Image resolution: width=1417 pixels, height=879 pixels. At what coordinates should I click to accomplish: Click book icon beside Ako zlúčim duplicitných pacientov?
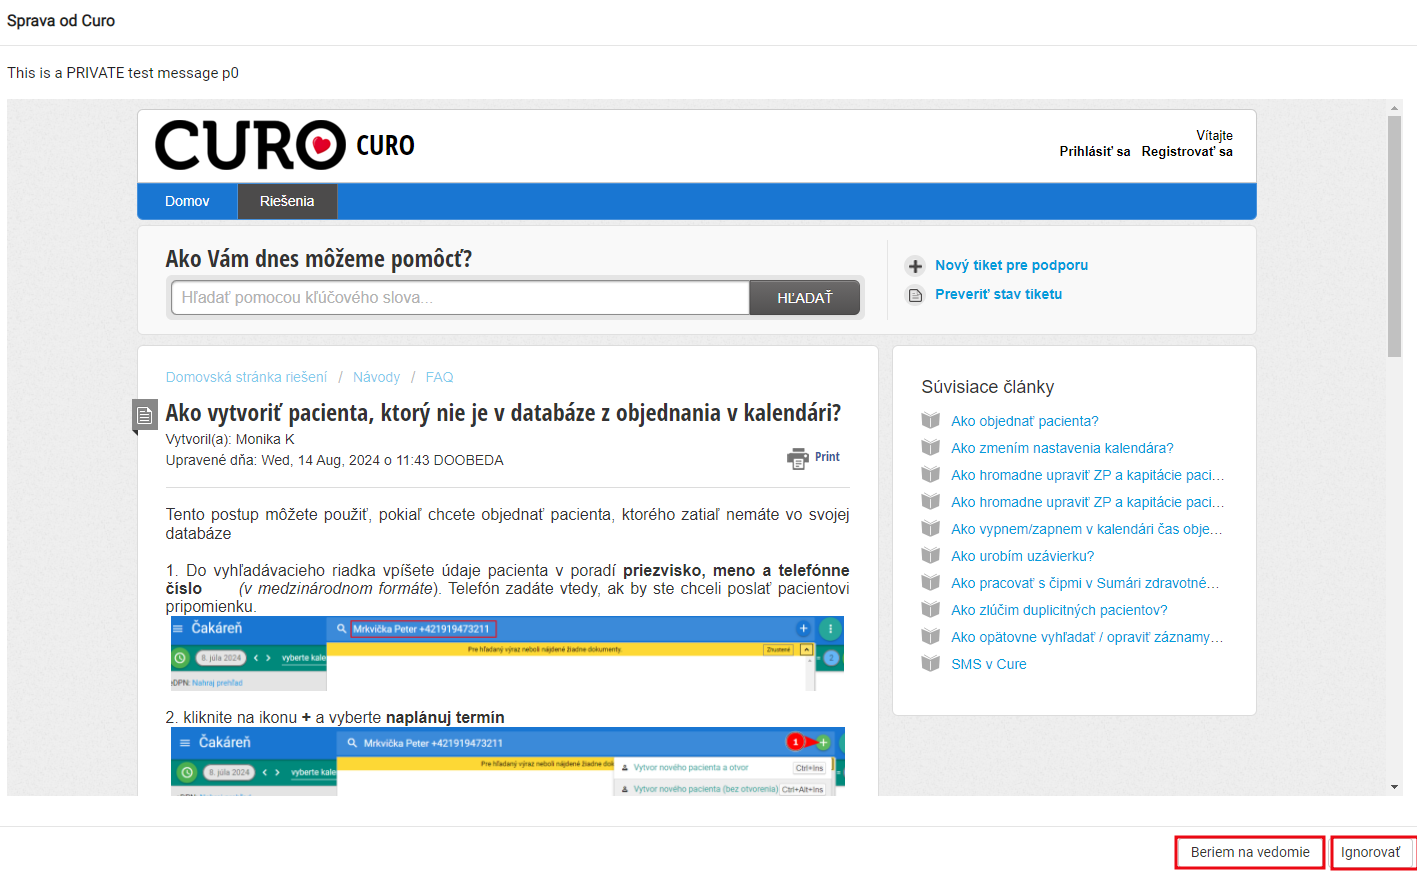coord(931,609)
